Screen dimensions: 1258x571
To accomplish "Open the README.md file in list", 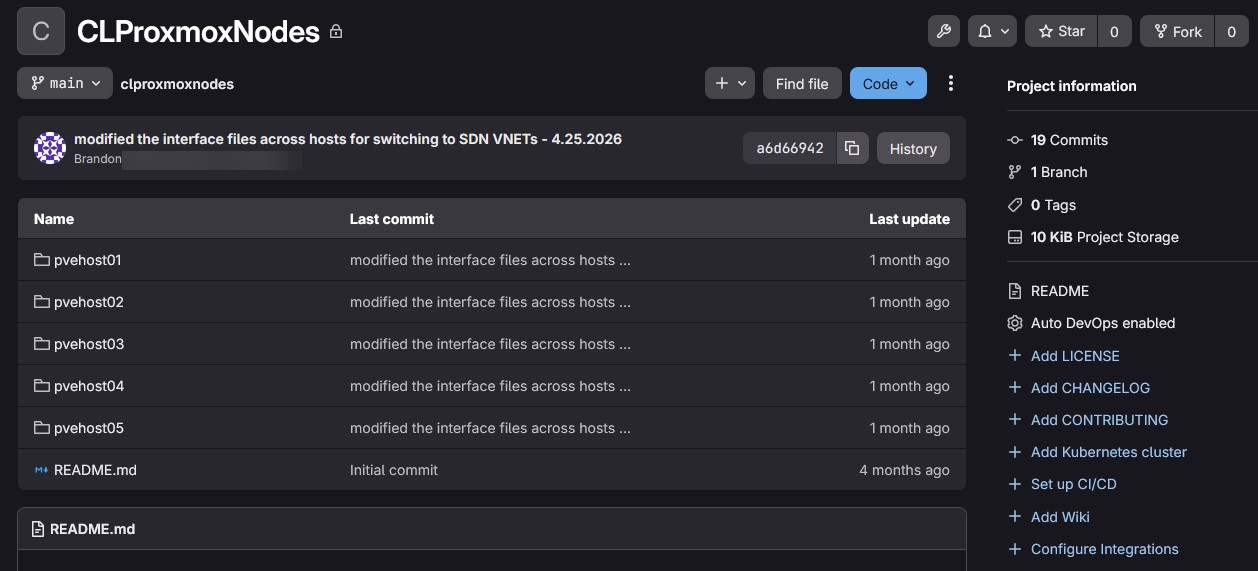I will 95,470.
